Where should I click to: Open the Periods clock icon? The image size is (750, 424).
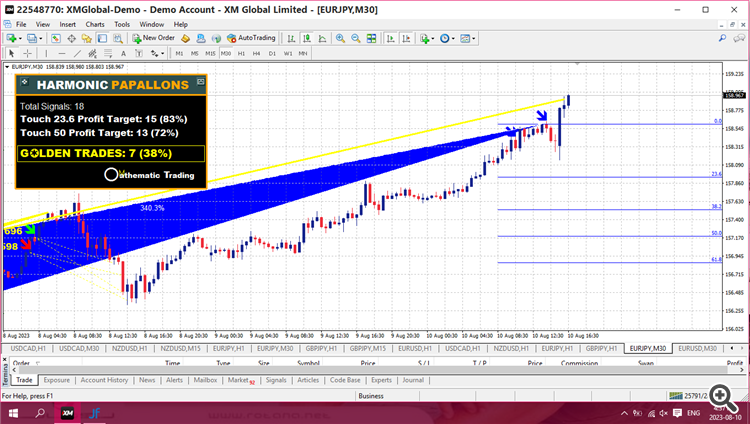(444, 38)
